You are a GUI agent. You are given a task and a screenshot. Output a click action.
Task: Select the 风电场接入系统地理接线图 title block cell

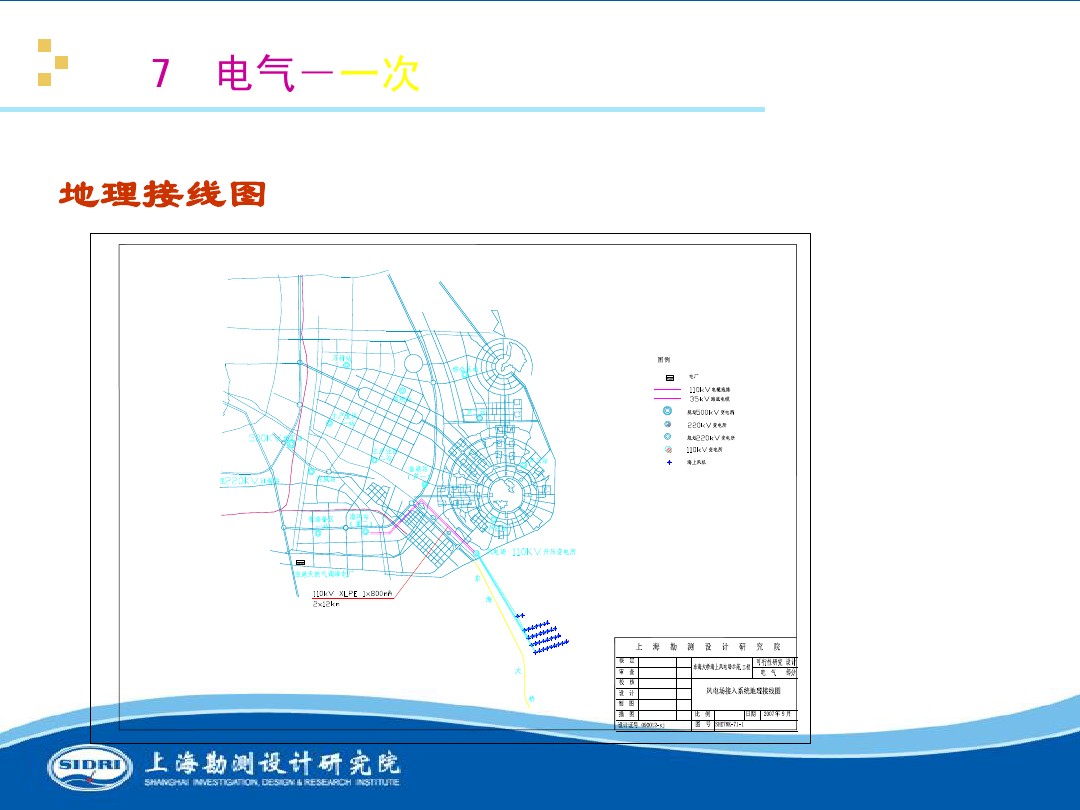coord(744,689)
